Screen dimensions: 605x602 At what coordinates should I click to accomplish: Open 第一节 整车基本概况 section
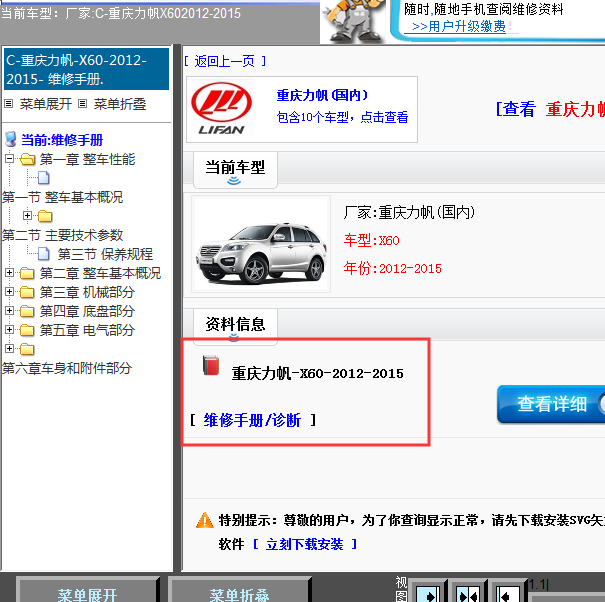click(x=62, y=197)
